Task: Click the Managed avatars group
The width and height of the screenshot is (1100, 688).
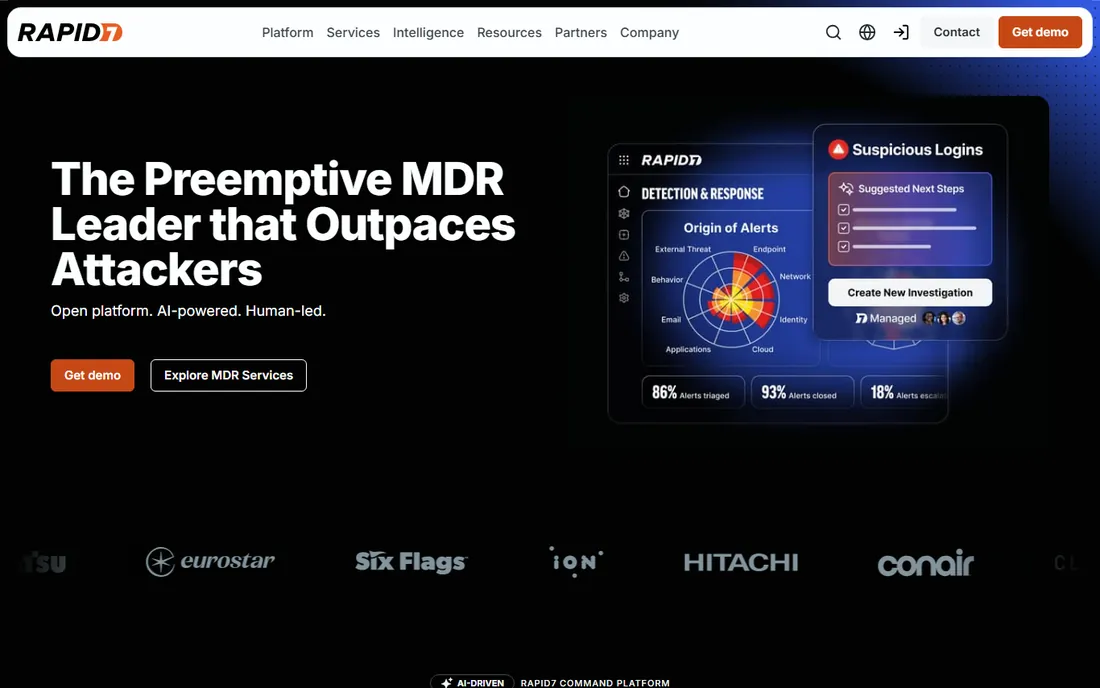Action: (x=944, y=318)
